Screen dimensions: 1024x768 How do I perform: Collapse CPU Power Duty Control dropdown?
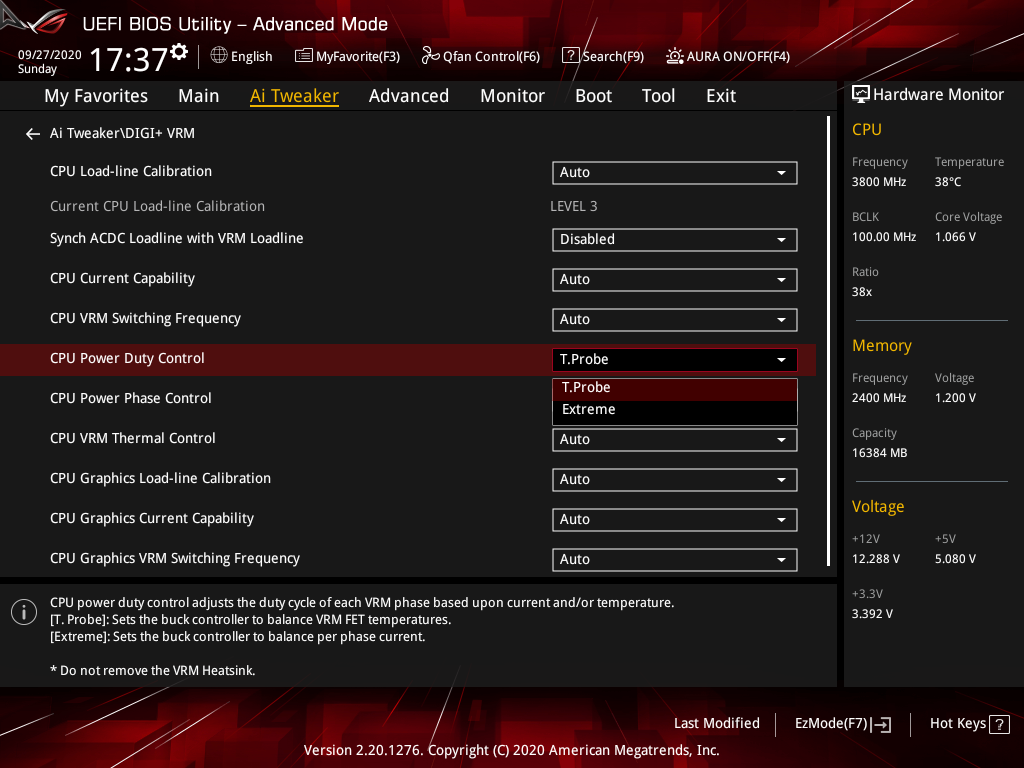coord(675,360)
